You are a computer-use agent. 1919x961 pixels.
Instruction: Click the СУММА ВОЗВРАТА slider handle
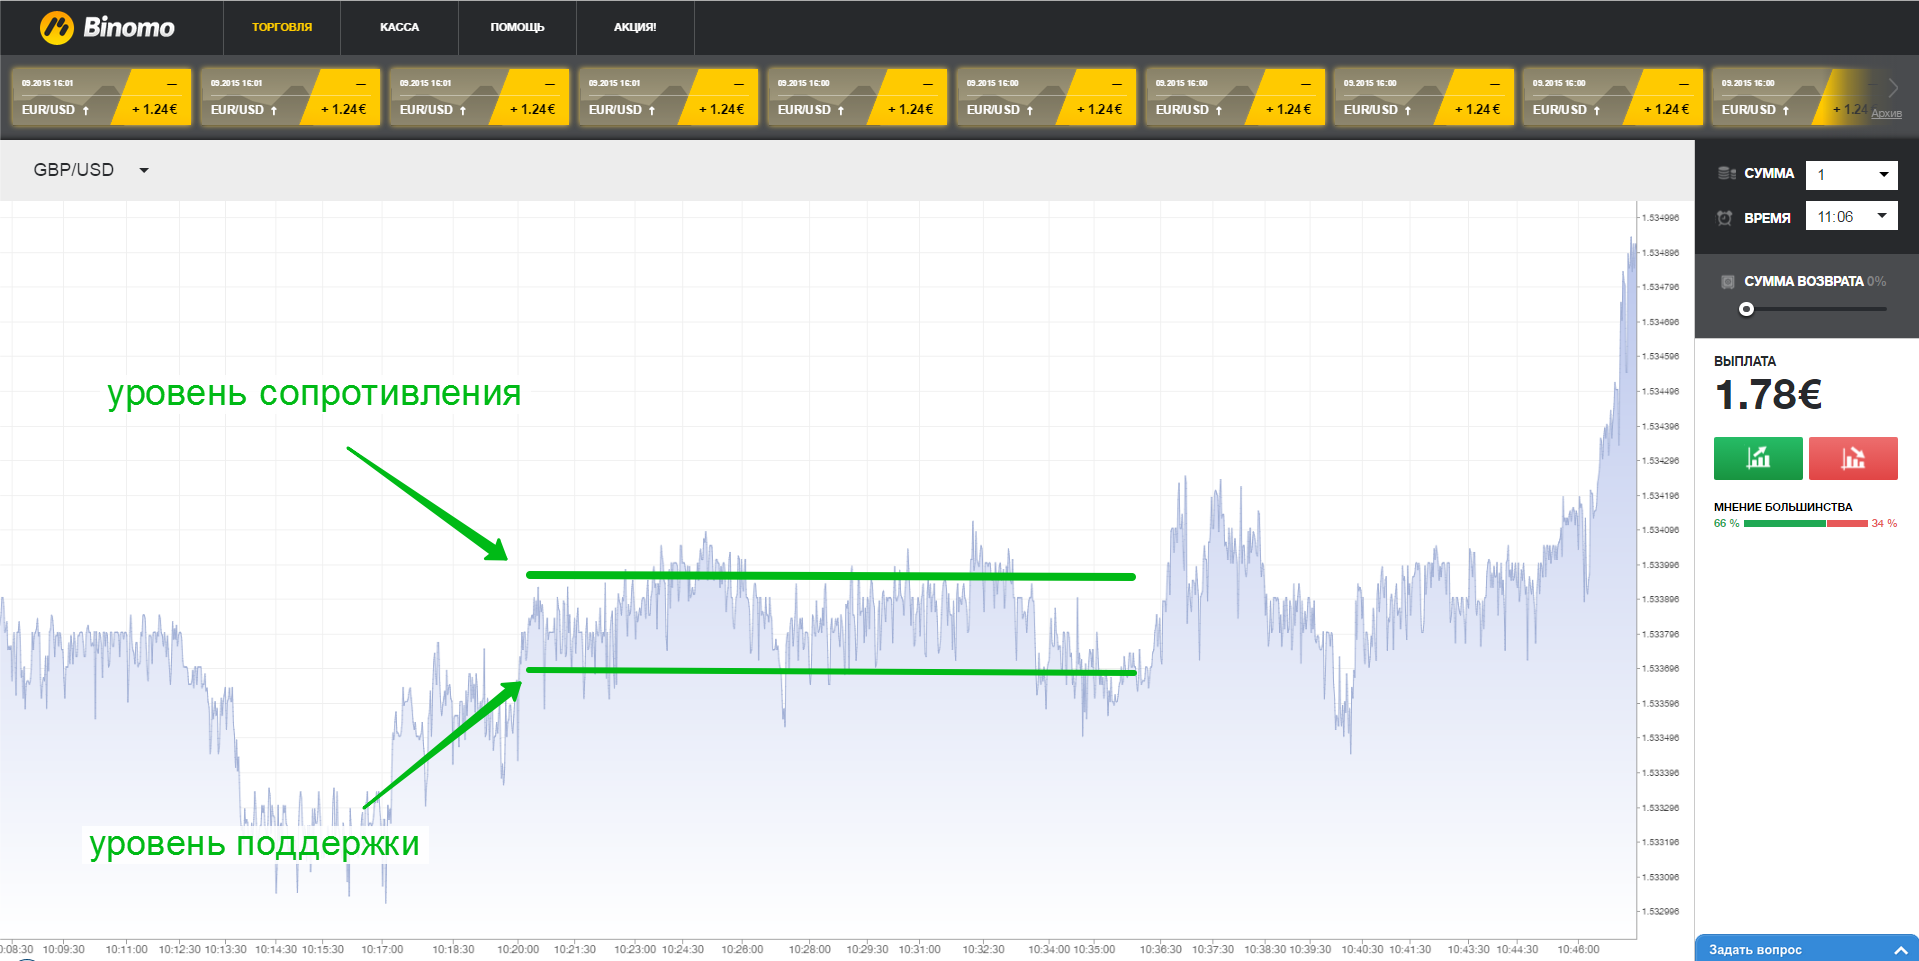click(1746, 309)
